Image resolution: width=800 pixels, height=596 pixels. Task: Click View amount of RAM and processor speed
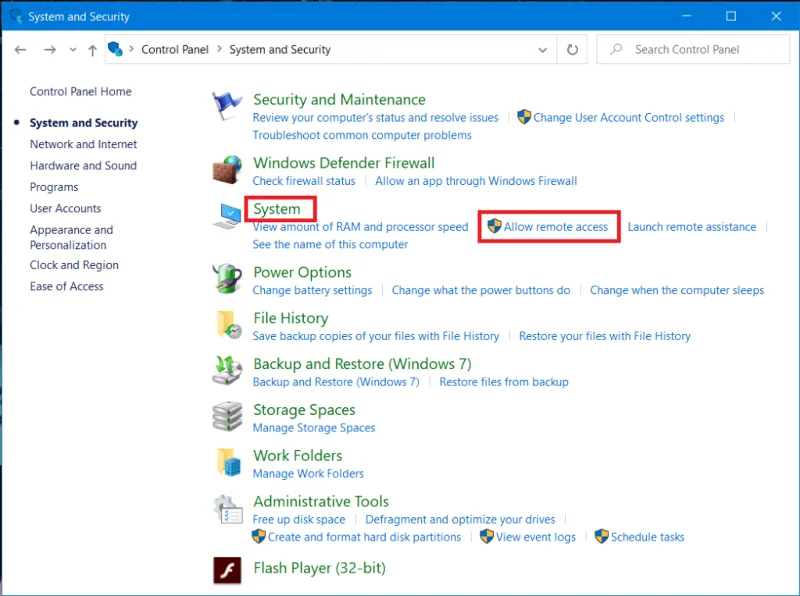(360, 227)
